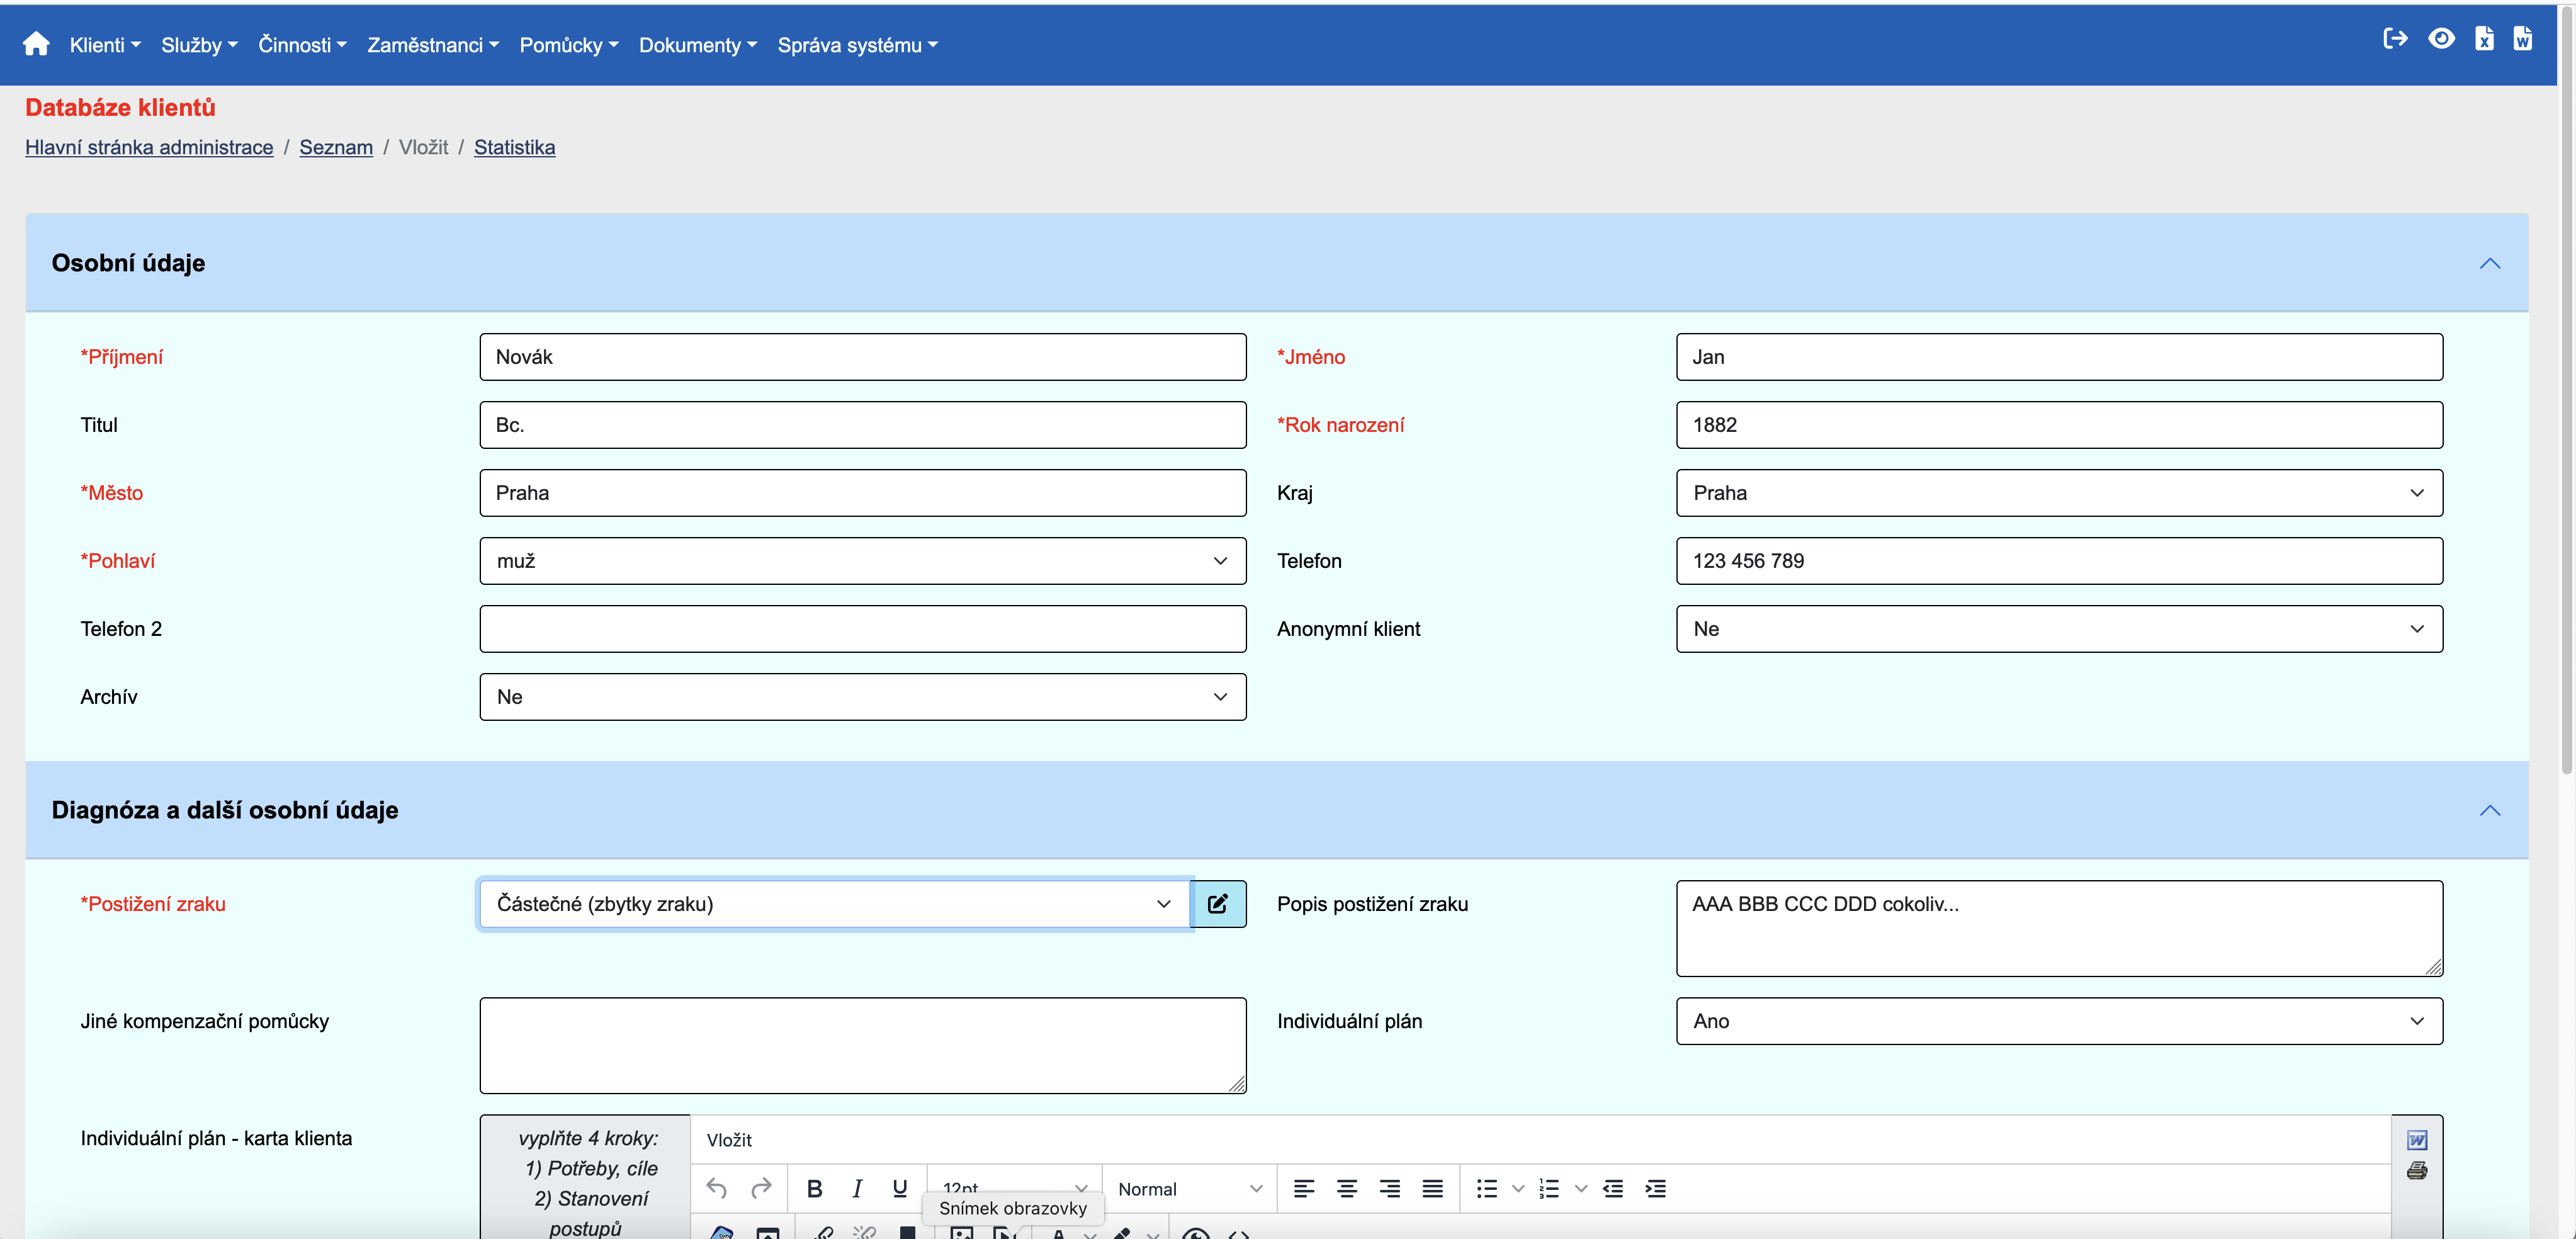
Task: Collapse Diagnóza a další osobní údaje section
Action: tap(2489, 810)
